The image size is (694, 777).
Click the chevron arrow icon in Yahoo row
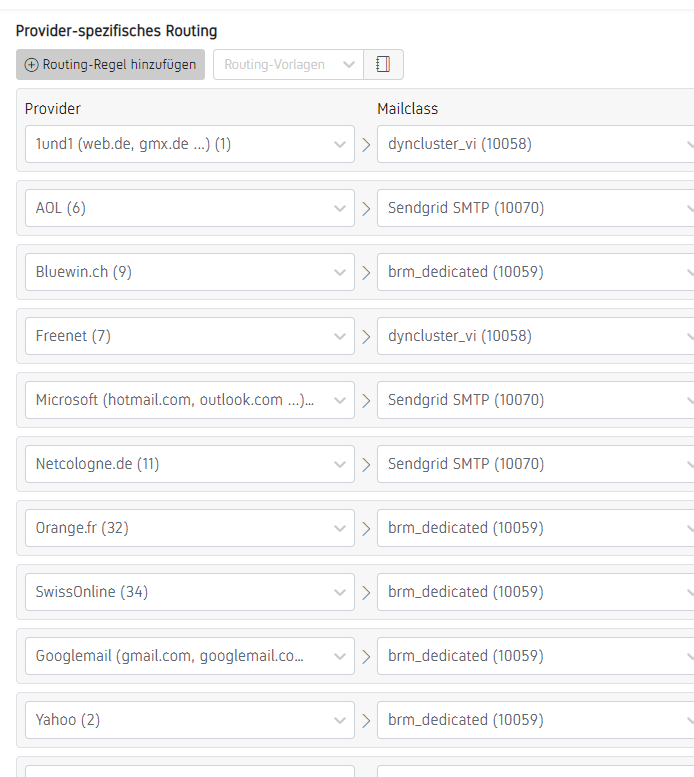click(366, 720)
